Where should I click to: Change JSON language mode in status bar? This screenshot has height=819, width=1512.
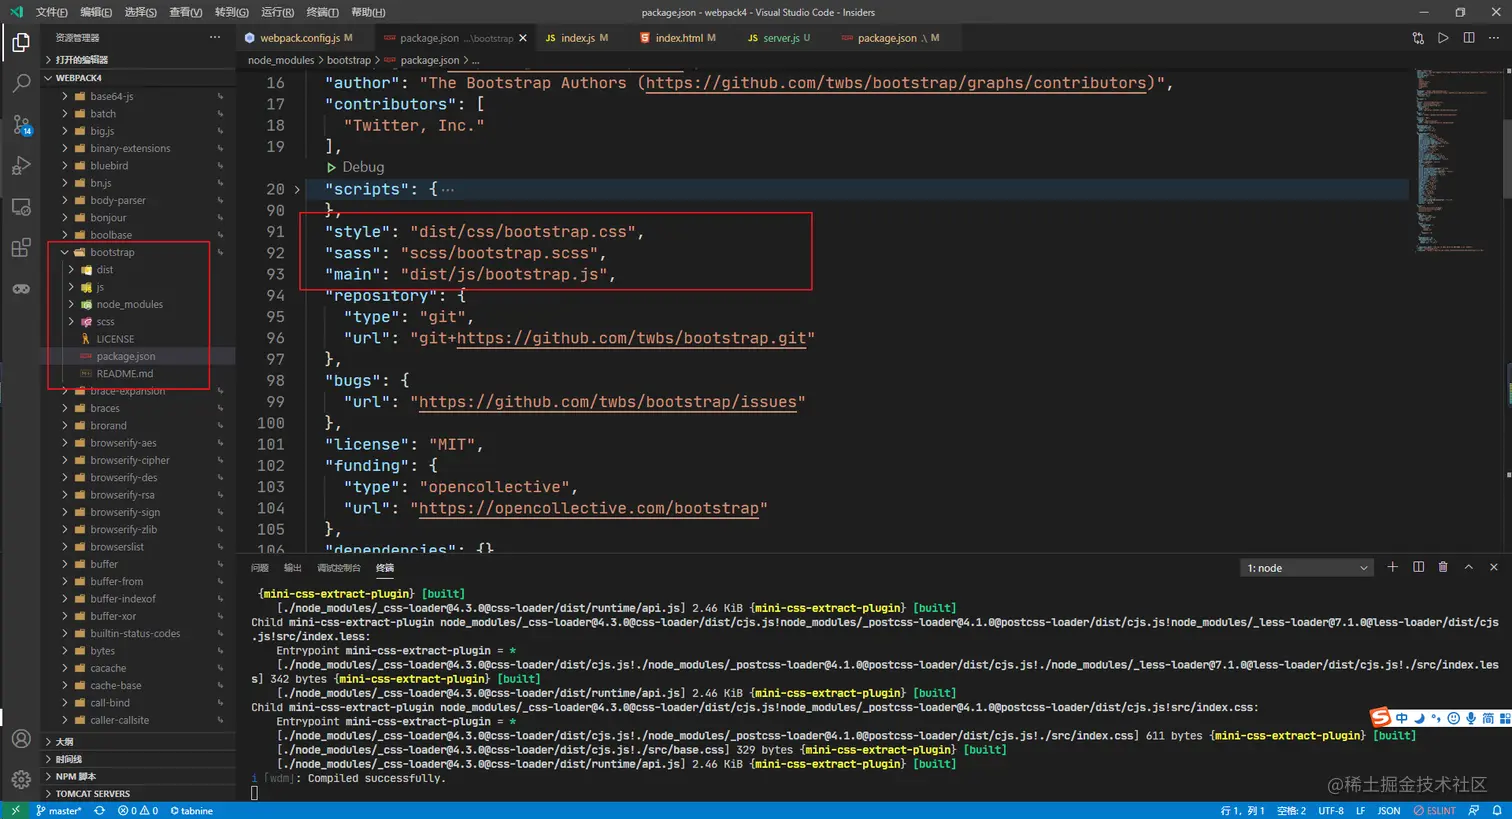[1389, 811]
